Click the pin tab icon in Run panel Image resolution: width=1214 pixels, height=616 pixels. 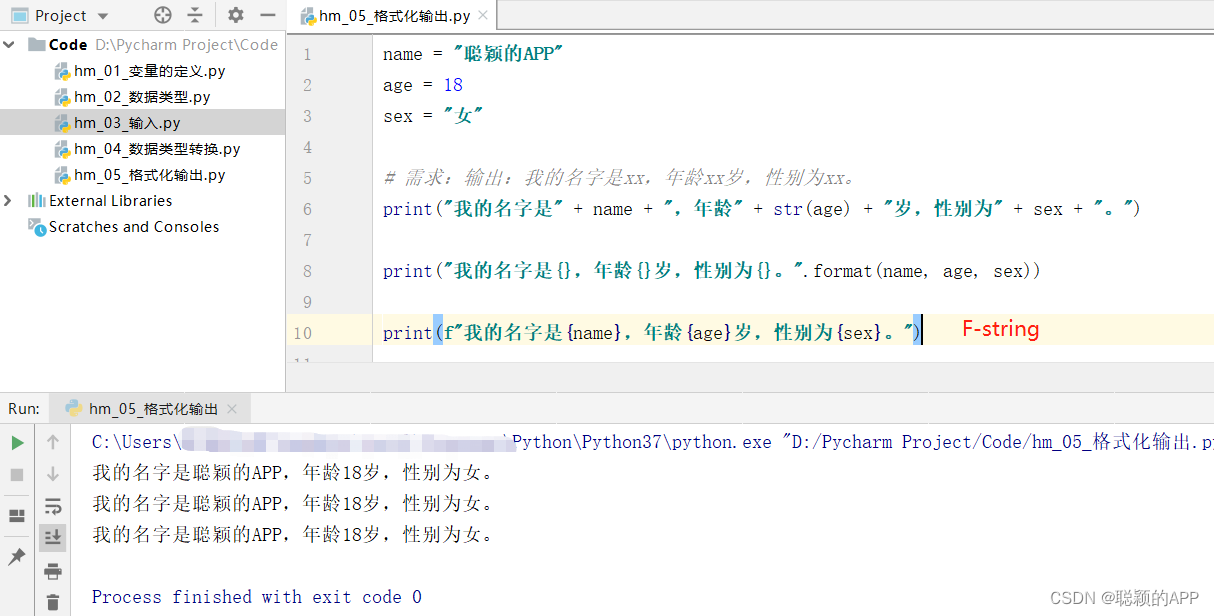[x=17, y=557]
